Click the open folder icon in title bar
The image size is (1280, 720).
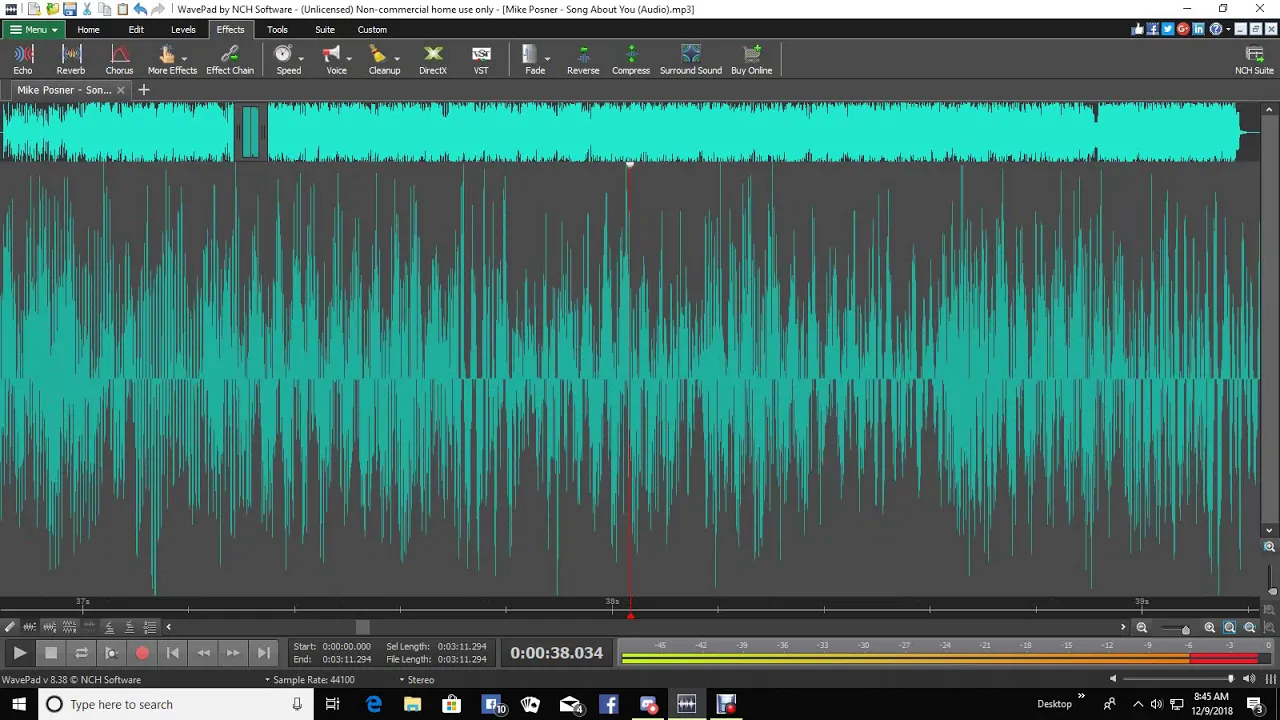point(52,9)
